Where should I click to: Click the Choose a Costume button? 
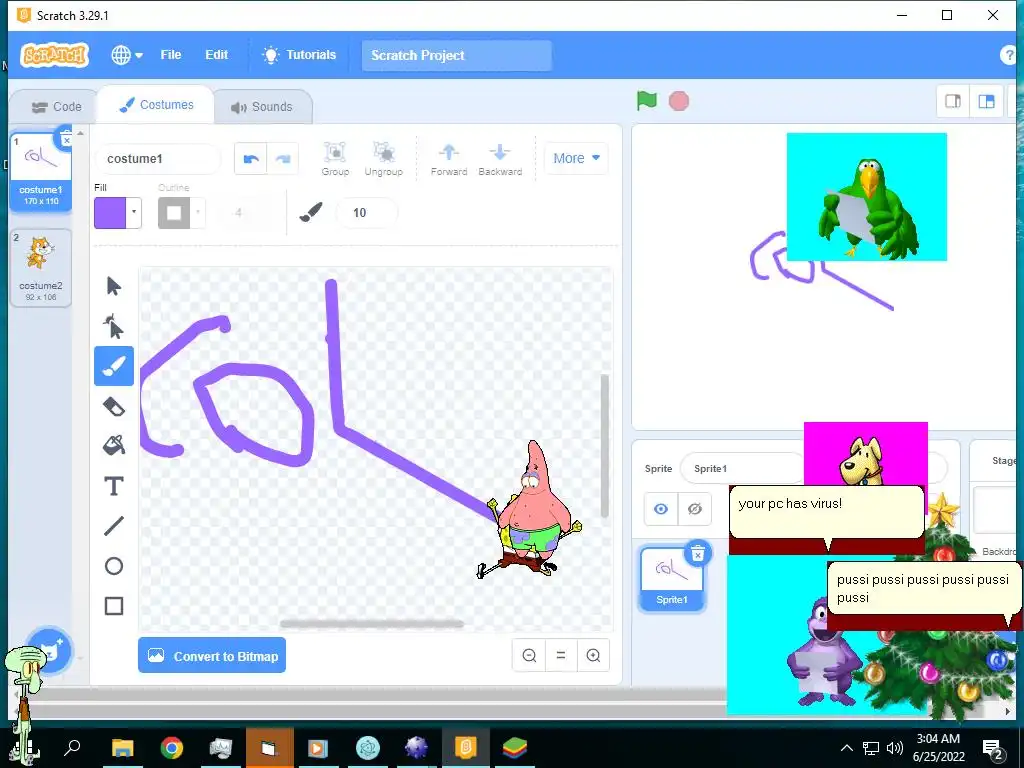50,650
